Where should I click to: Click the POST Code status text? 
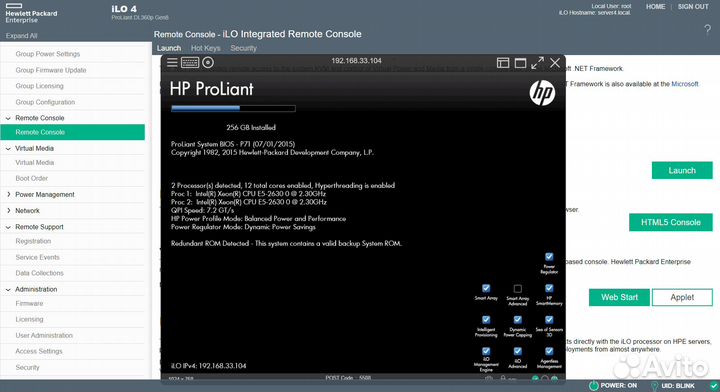click(x=348, y=378)
